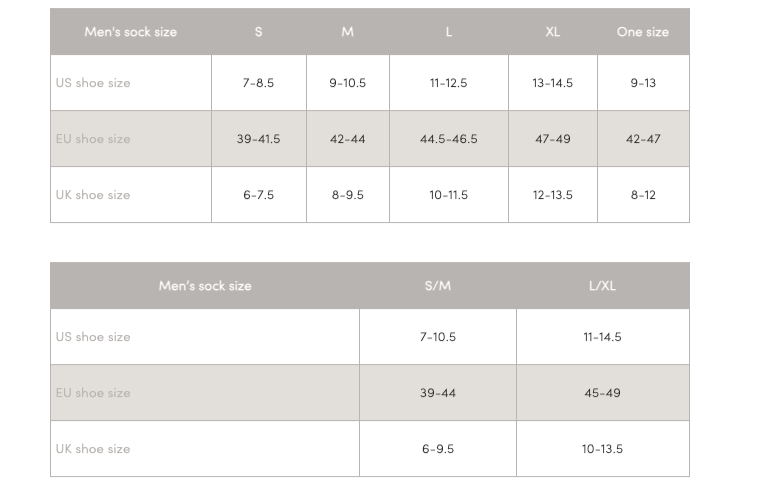
Task: Click the XL column header
Action: pos(553,32)
